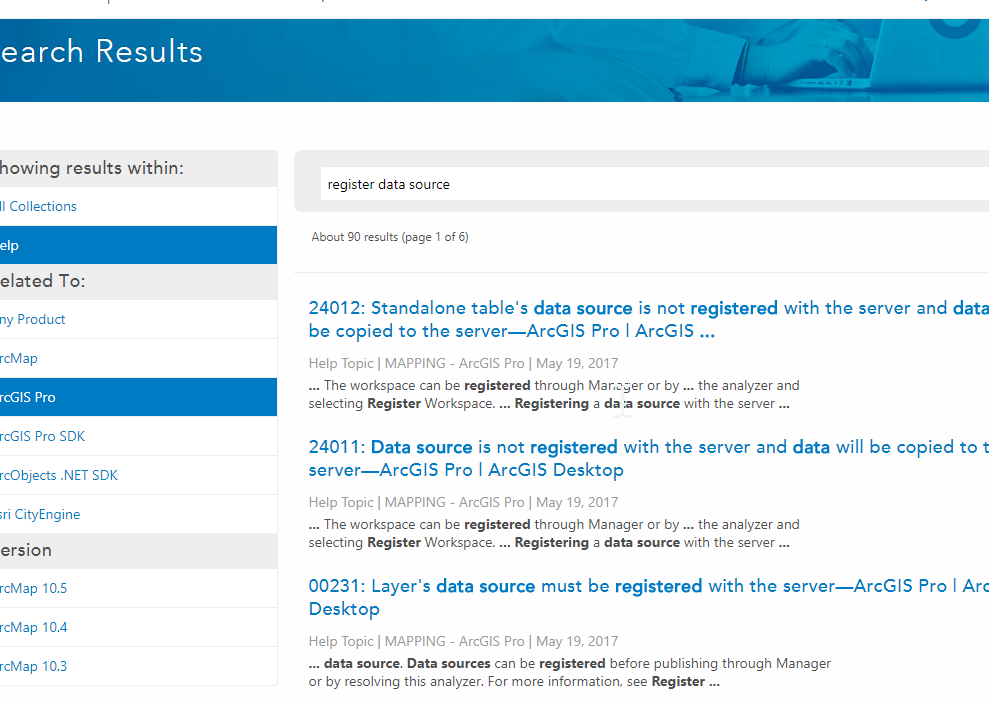Filter results by Esri CityEngine
This screenshot has width=989, height=701.
(41, 514)
